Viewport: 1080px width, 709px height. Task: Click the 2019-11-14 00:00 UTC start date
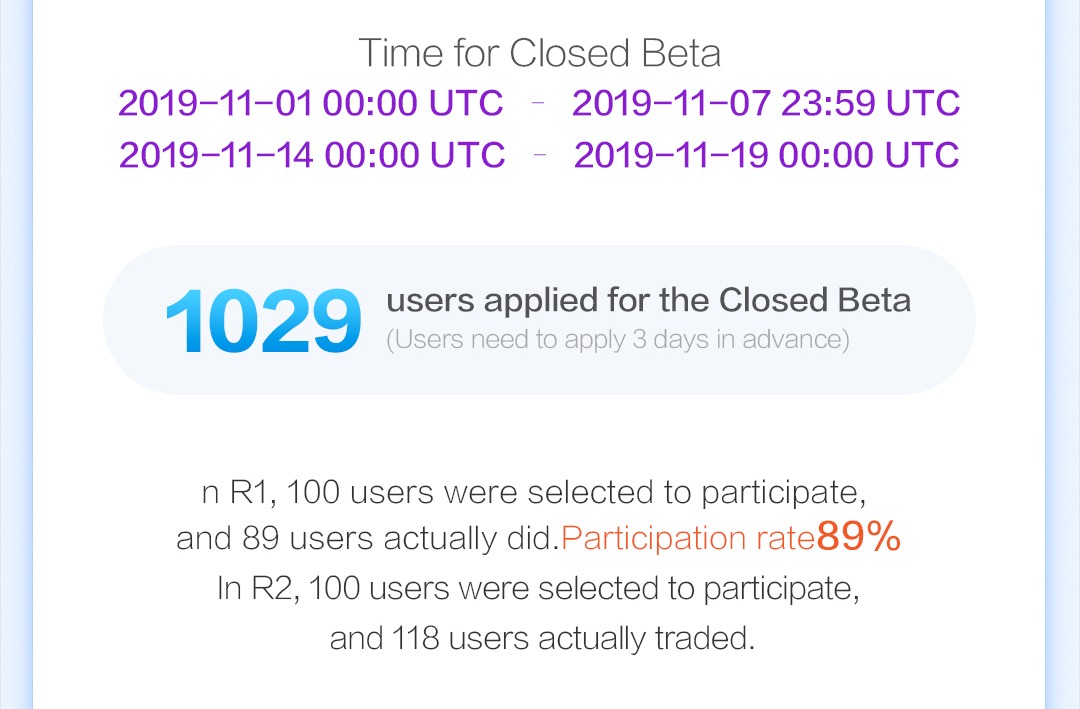point(312,155)
